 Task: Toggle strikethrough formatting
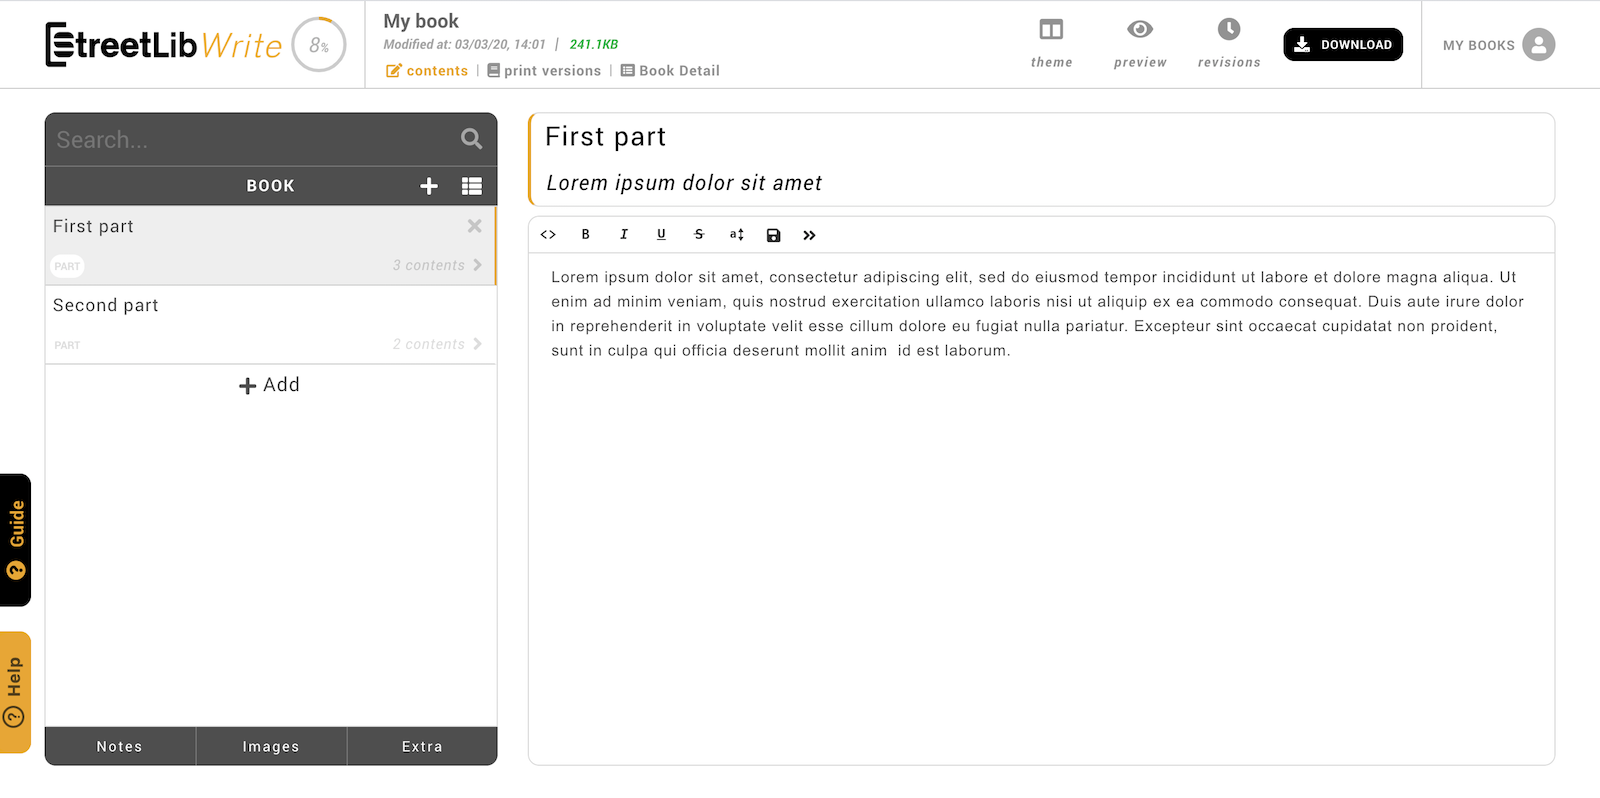click(x=699, y=235)
